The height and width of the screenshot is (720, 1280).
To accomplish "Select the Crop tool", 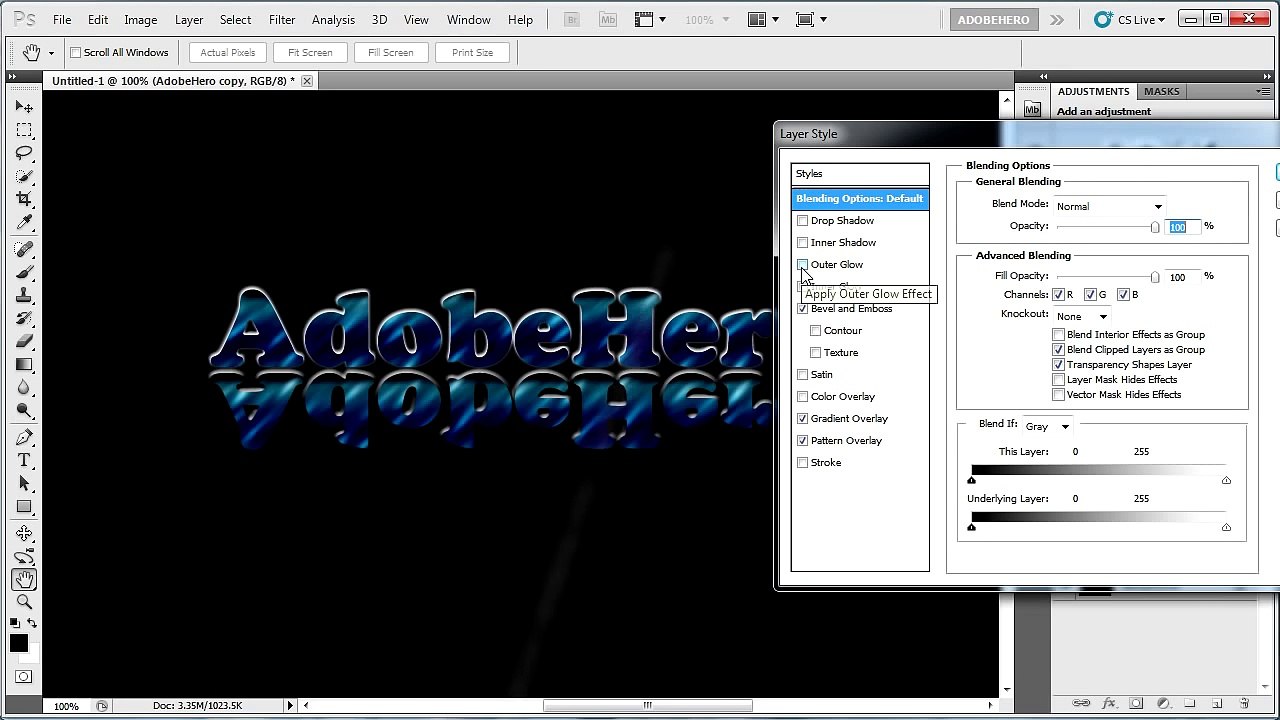I will coord(24,199).
